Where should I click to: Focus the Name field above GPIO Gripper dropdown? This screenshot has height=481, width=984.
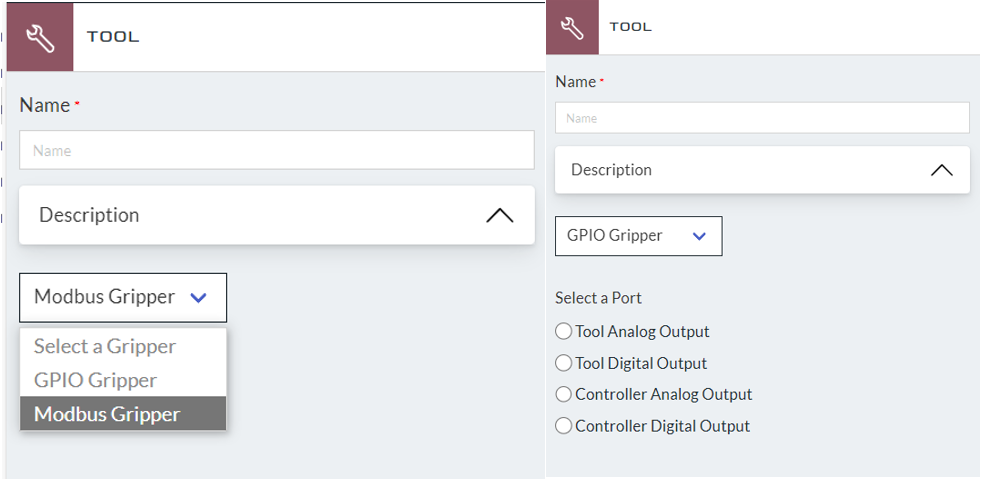coord(762,118)
